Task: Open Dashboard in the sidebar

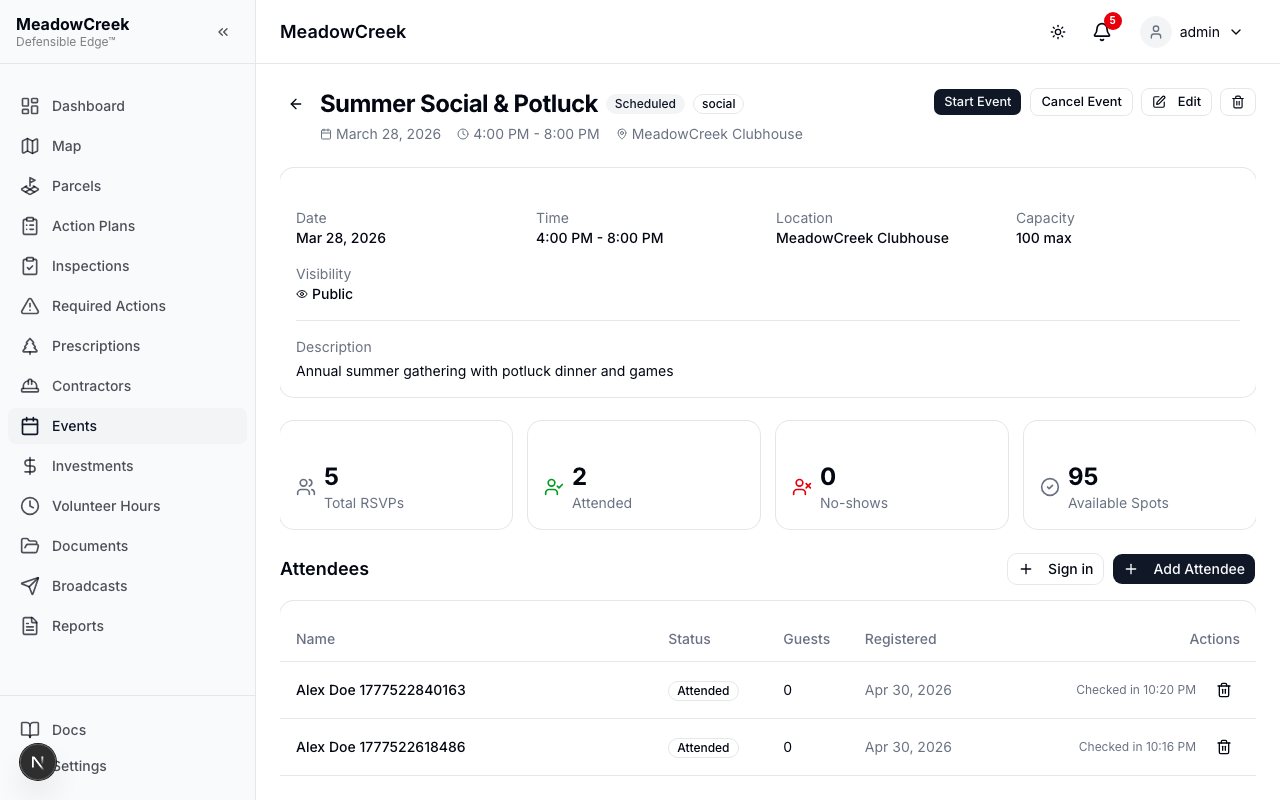Action: tap(127, 106)
